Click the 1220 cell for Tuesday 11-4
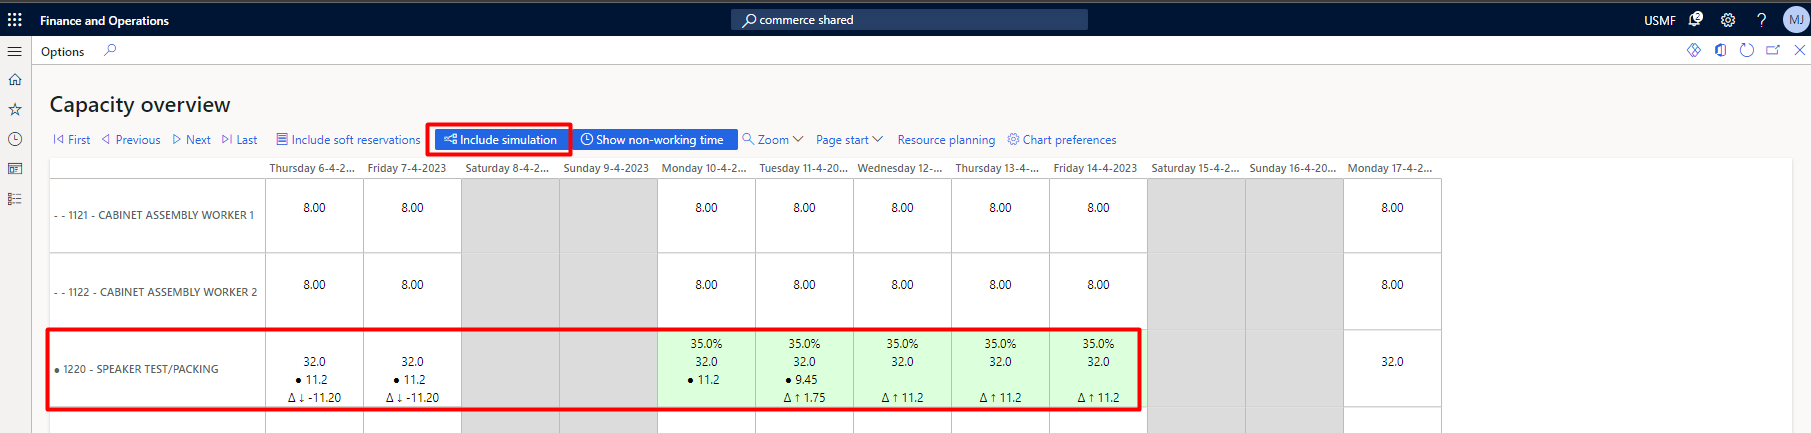The width and height of the screenshot is (1811, 433). tap(804, 369)
